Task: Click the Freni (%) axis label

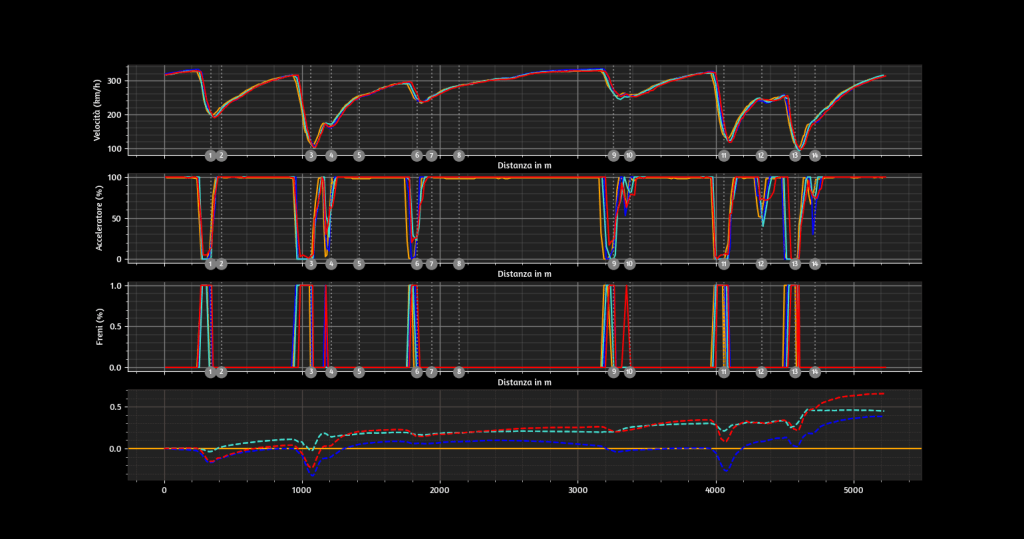Action: 97,327
